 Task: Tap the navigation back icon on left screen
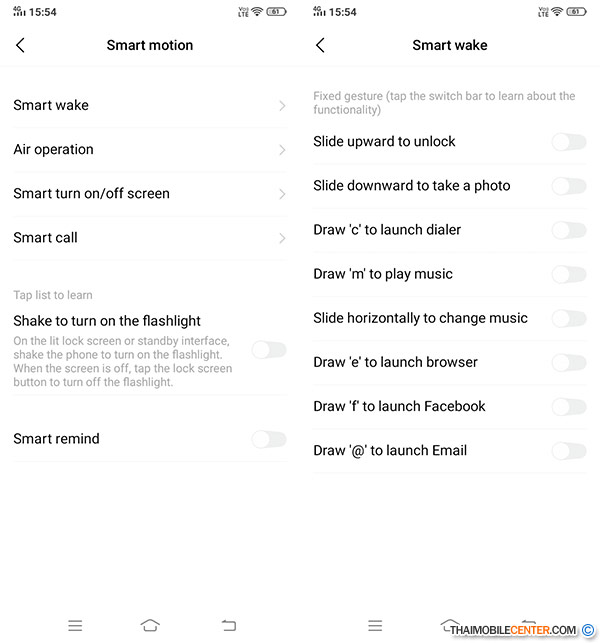point(229,626)
